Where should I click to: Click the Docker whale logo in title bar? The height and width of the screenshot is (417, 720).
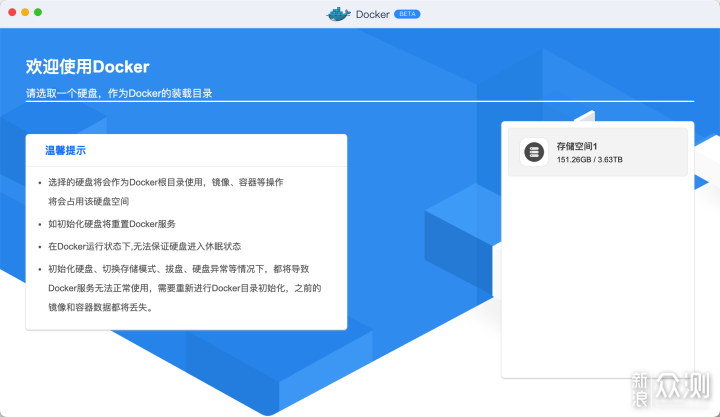(338, 14)
